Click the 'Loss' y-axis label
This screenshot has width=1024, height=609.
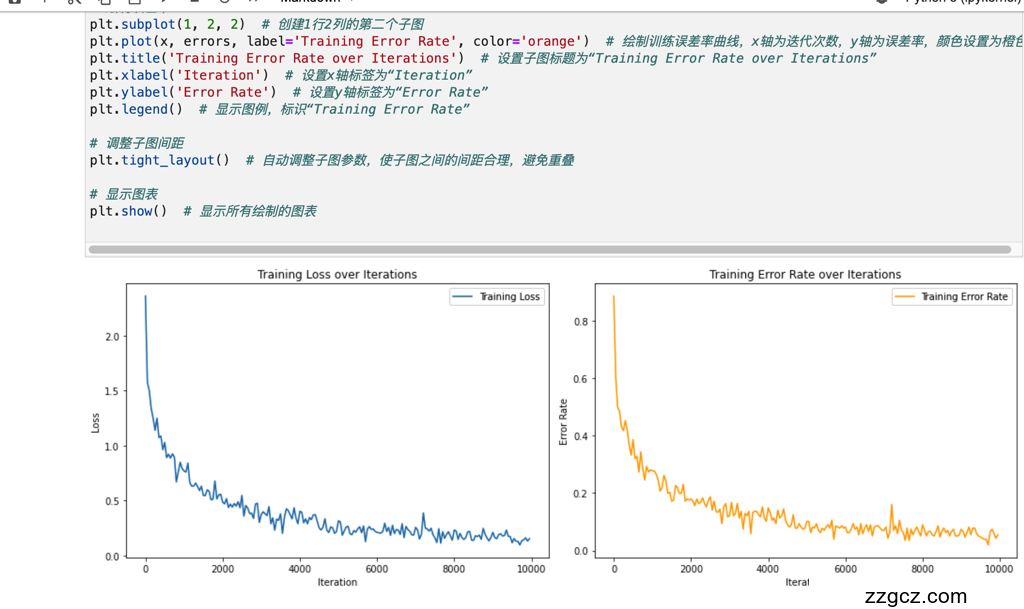[x=96, y=422]
